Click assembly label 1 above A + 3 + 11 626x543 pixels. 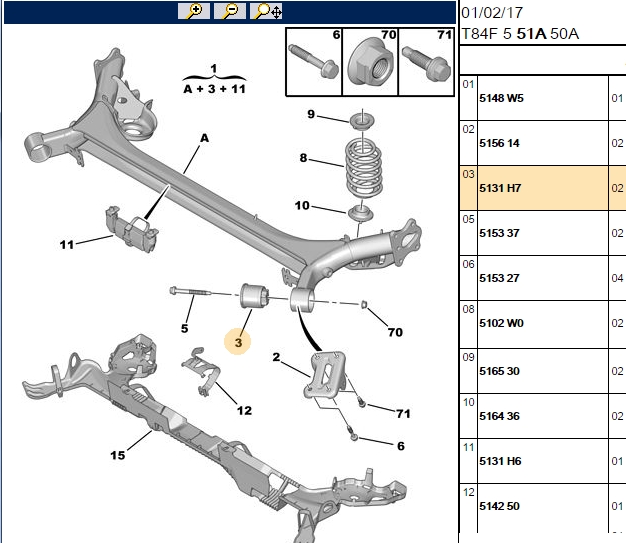coord(214,68)
